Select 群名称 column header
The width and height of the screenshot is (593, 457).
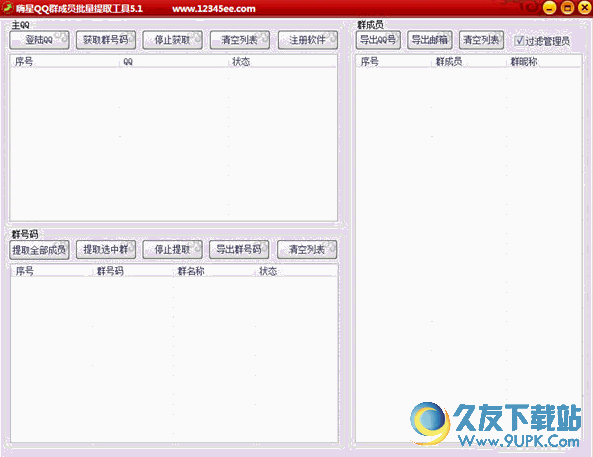click(214, 271)
